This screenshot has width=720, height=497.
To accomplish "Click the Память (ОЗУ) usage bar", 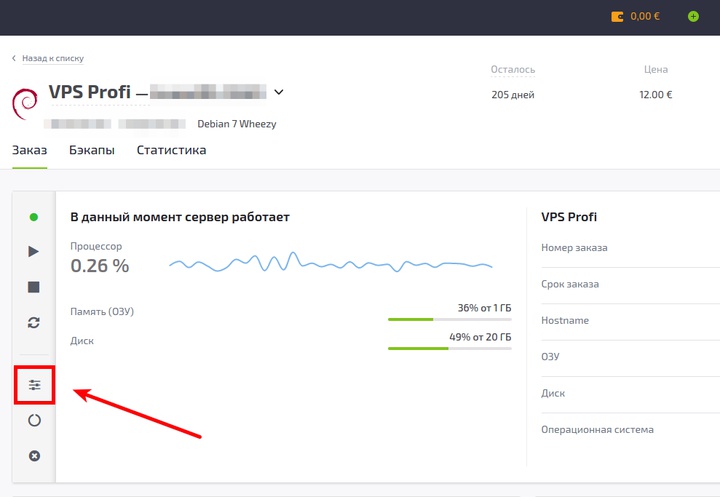I will [x=450, y=319].
